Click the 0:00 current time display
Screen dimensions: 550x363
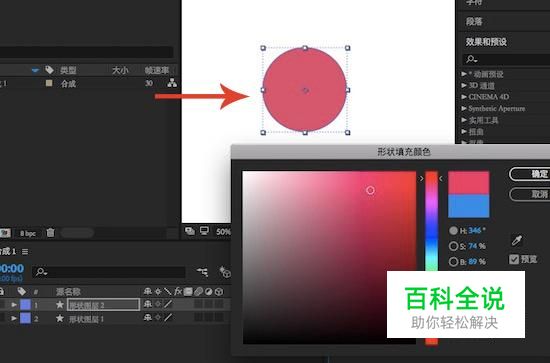coord(12,268)
